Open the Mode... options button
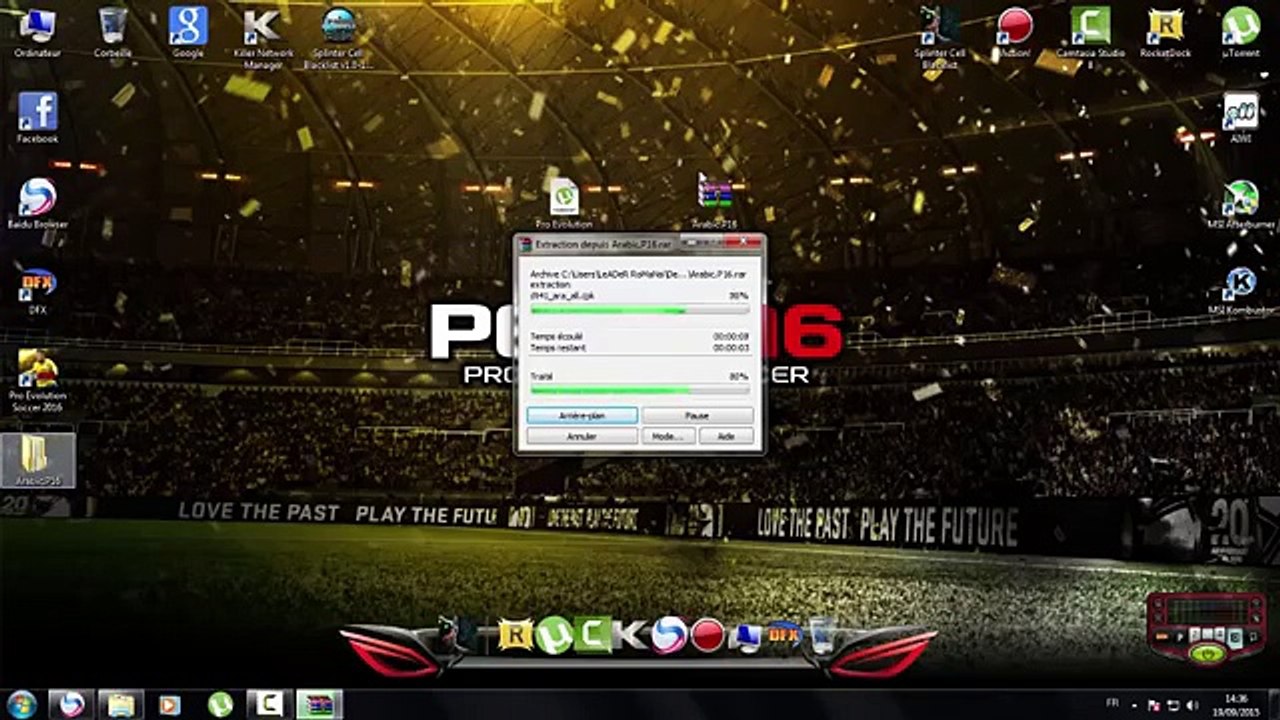The height and width of the screenshot is (720, 1280). coord(667,436)
